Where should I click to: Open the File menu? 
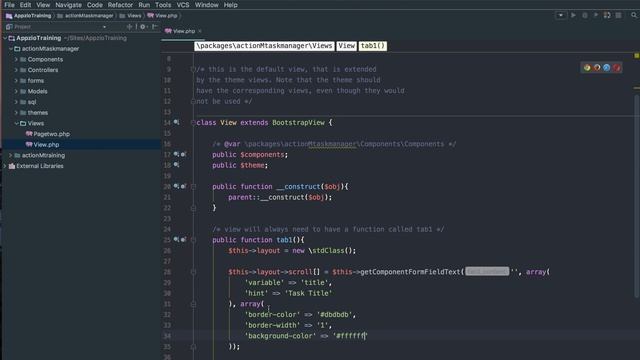(x=9, y=5)
